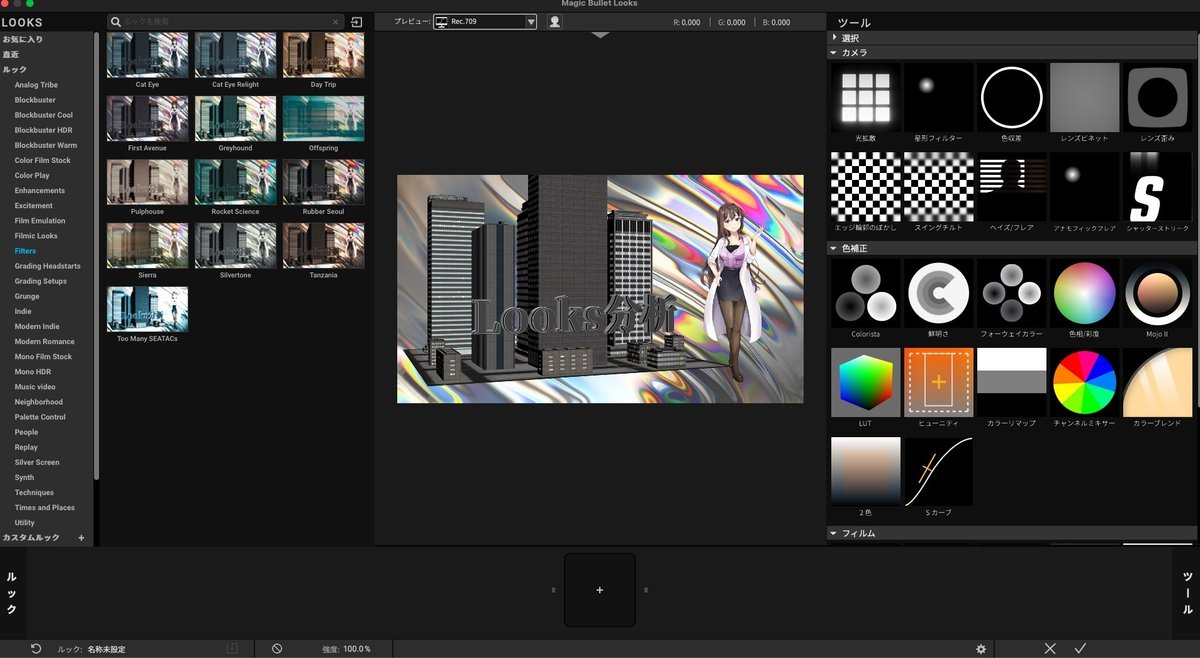The height and width of the screenshot is (658, 1200).
Task: Add the 2色 two-tone tool
Action: [866, 471]
